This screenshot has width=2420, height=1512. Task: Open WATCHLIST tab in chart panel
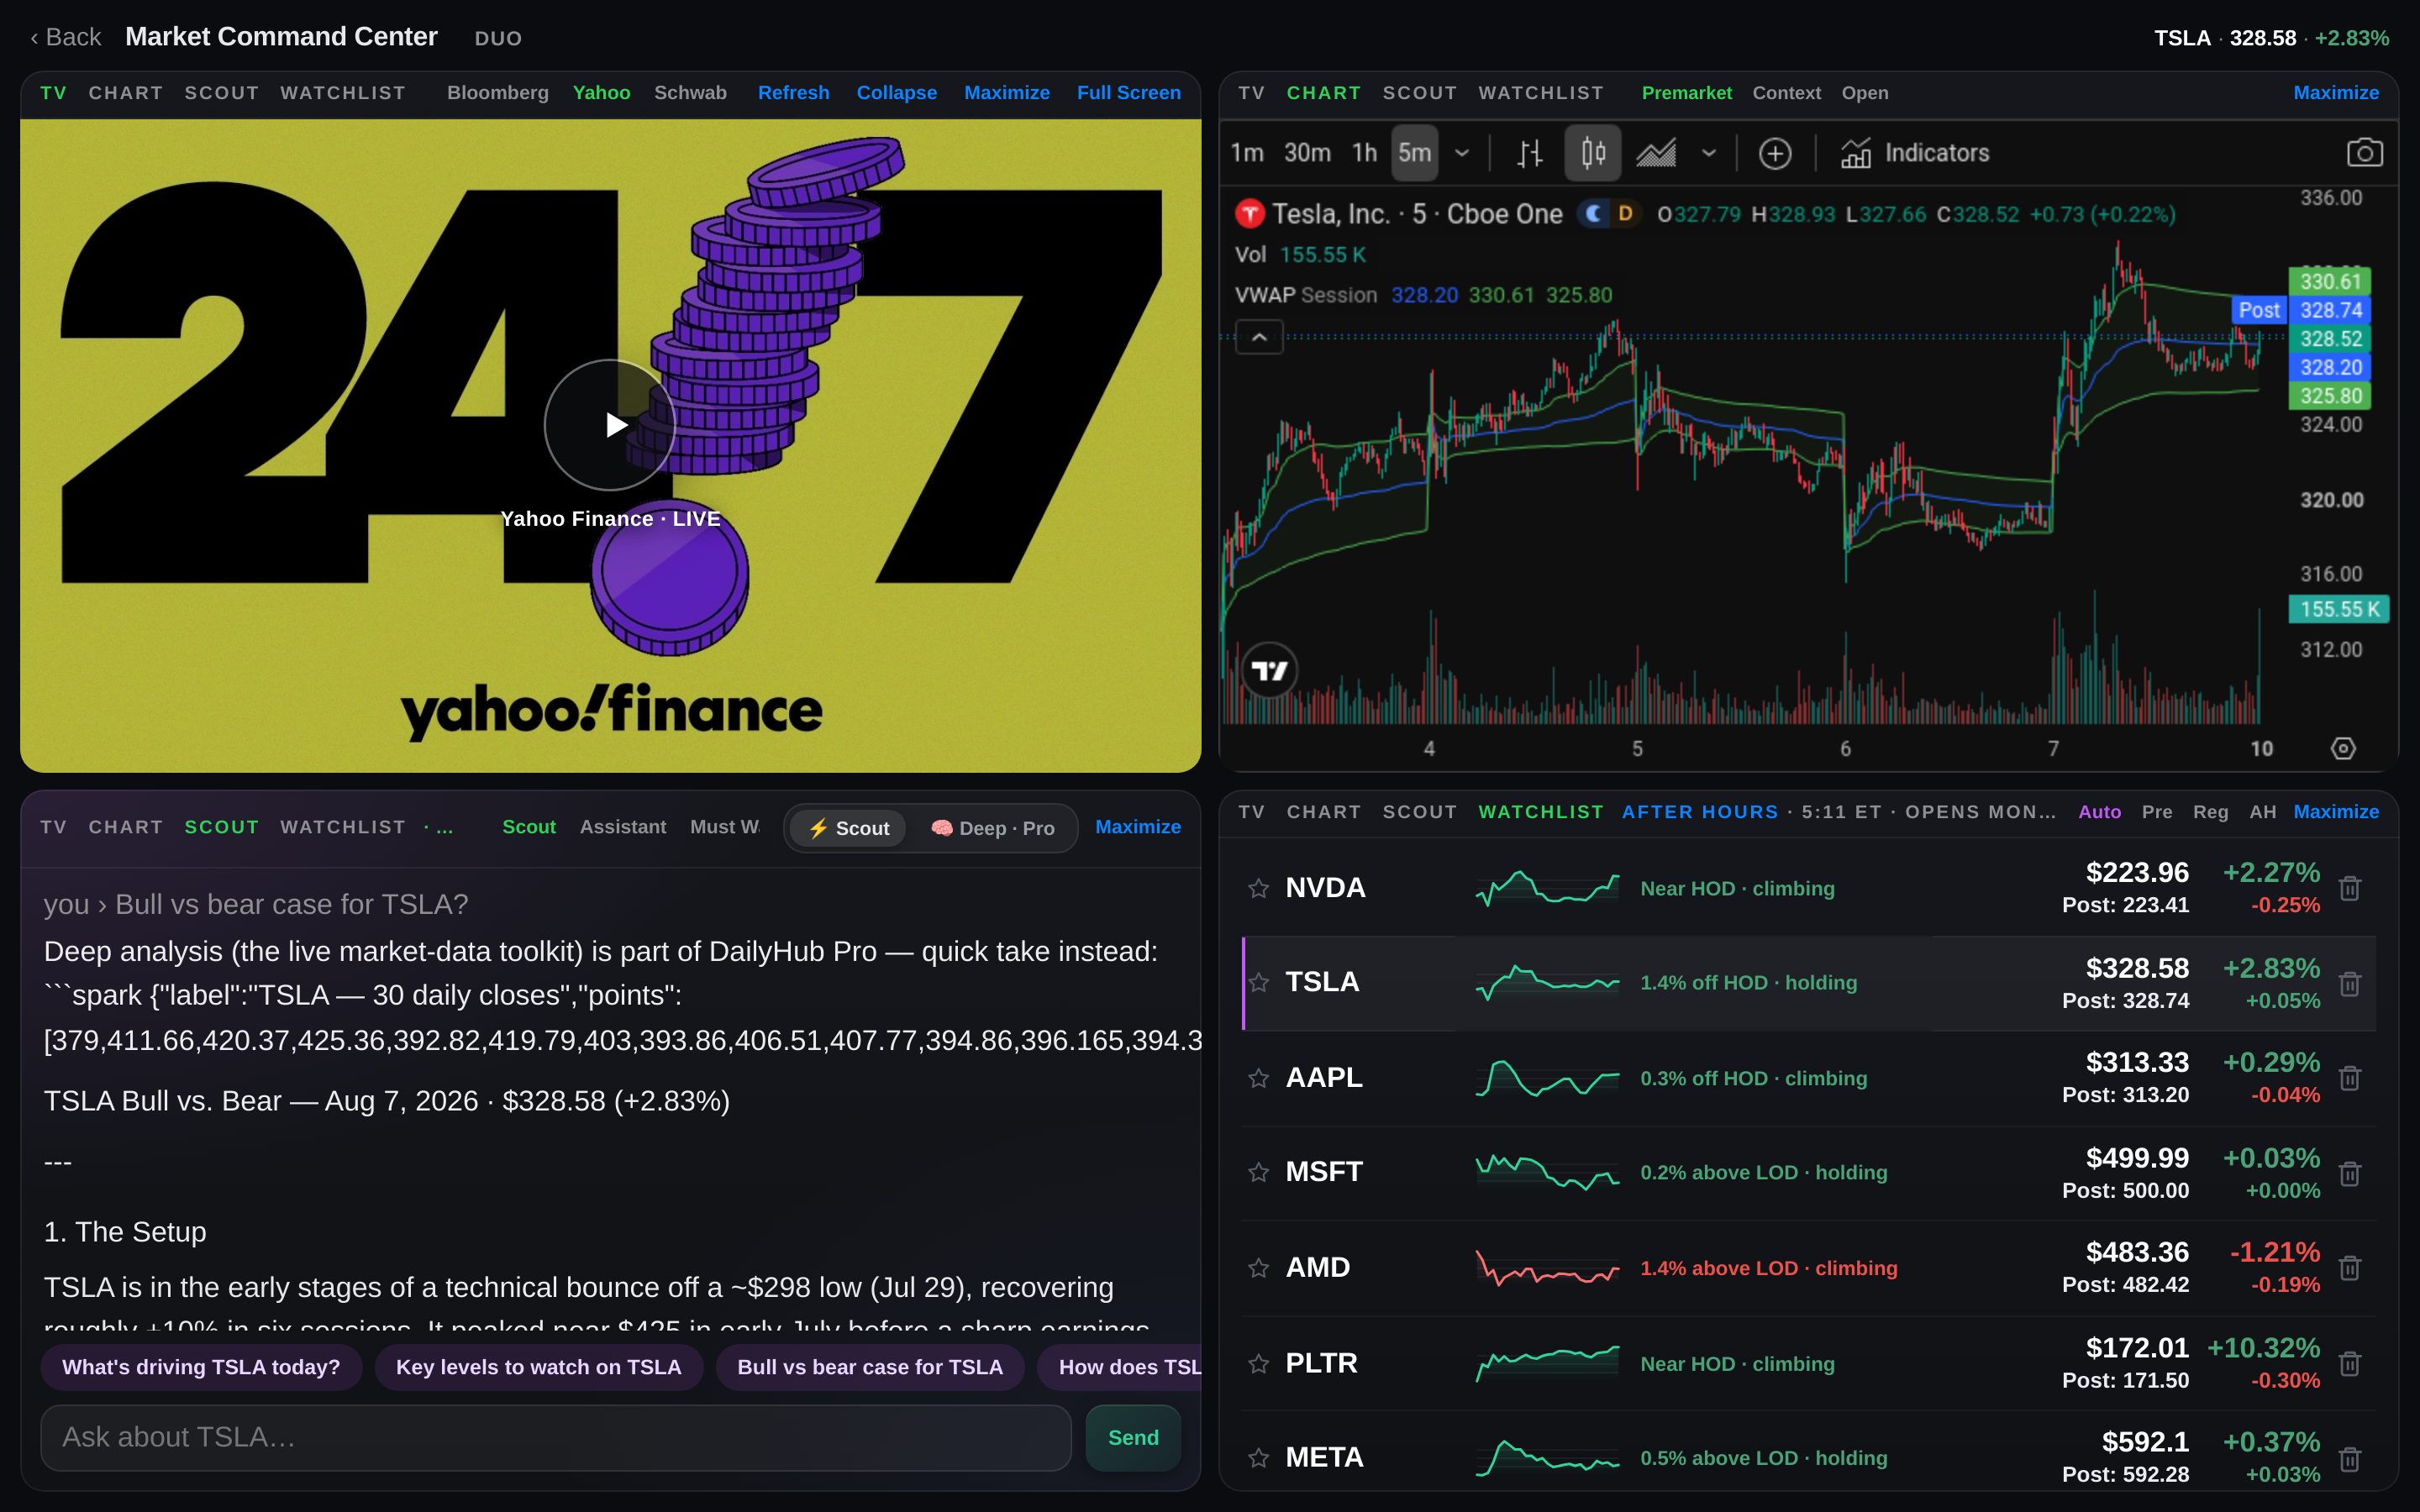point(1541,92)
